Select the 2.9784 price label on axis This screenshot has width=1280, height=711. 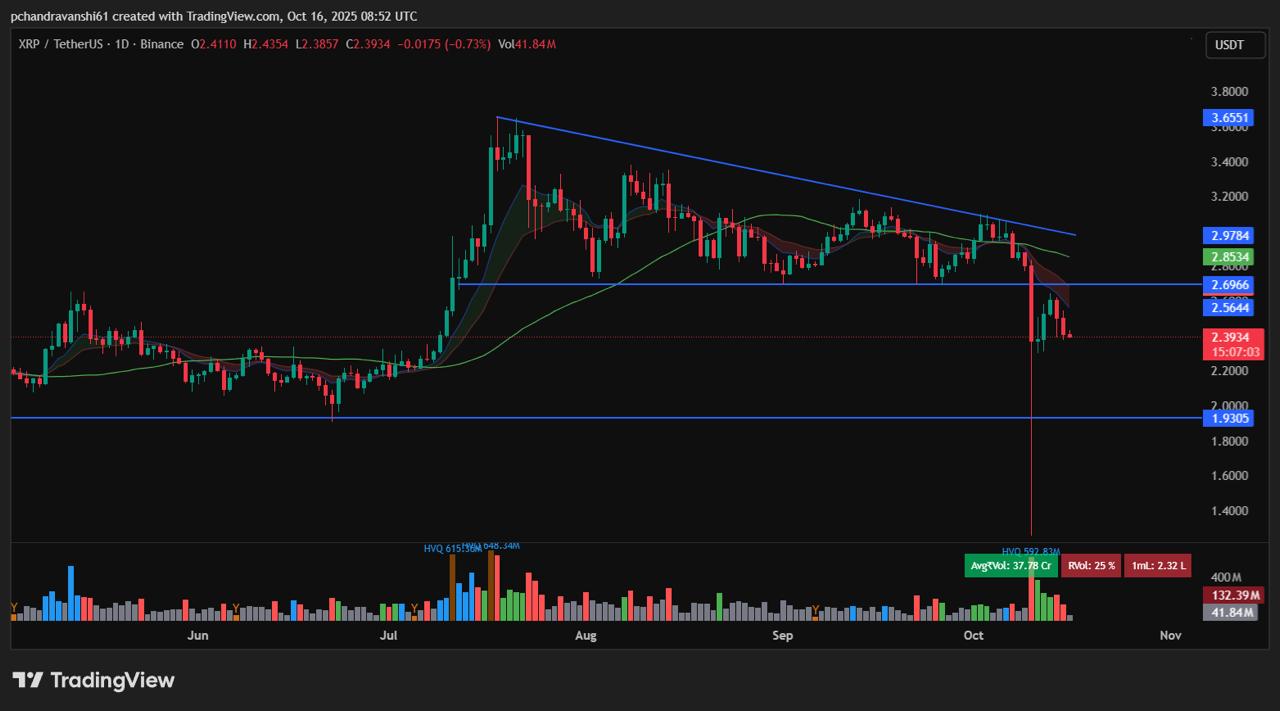1229,236
